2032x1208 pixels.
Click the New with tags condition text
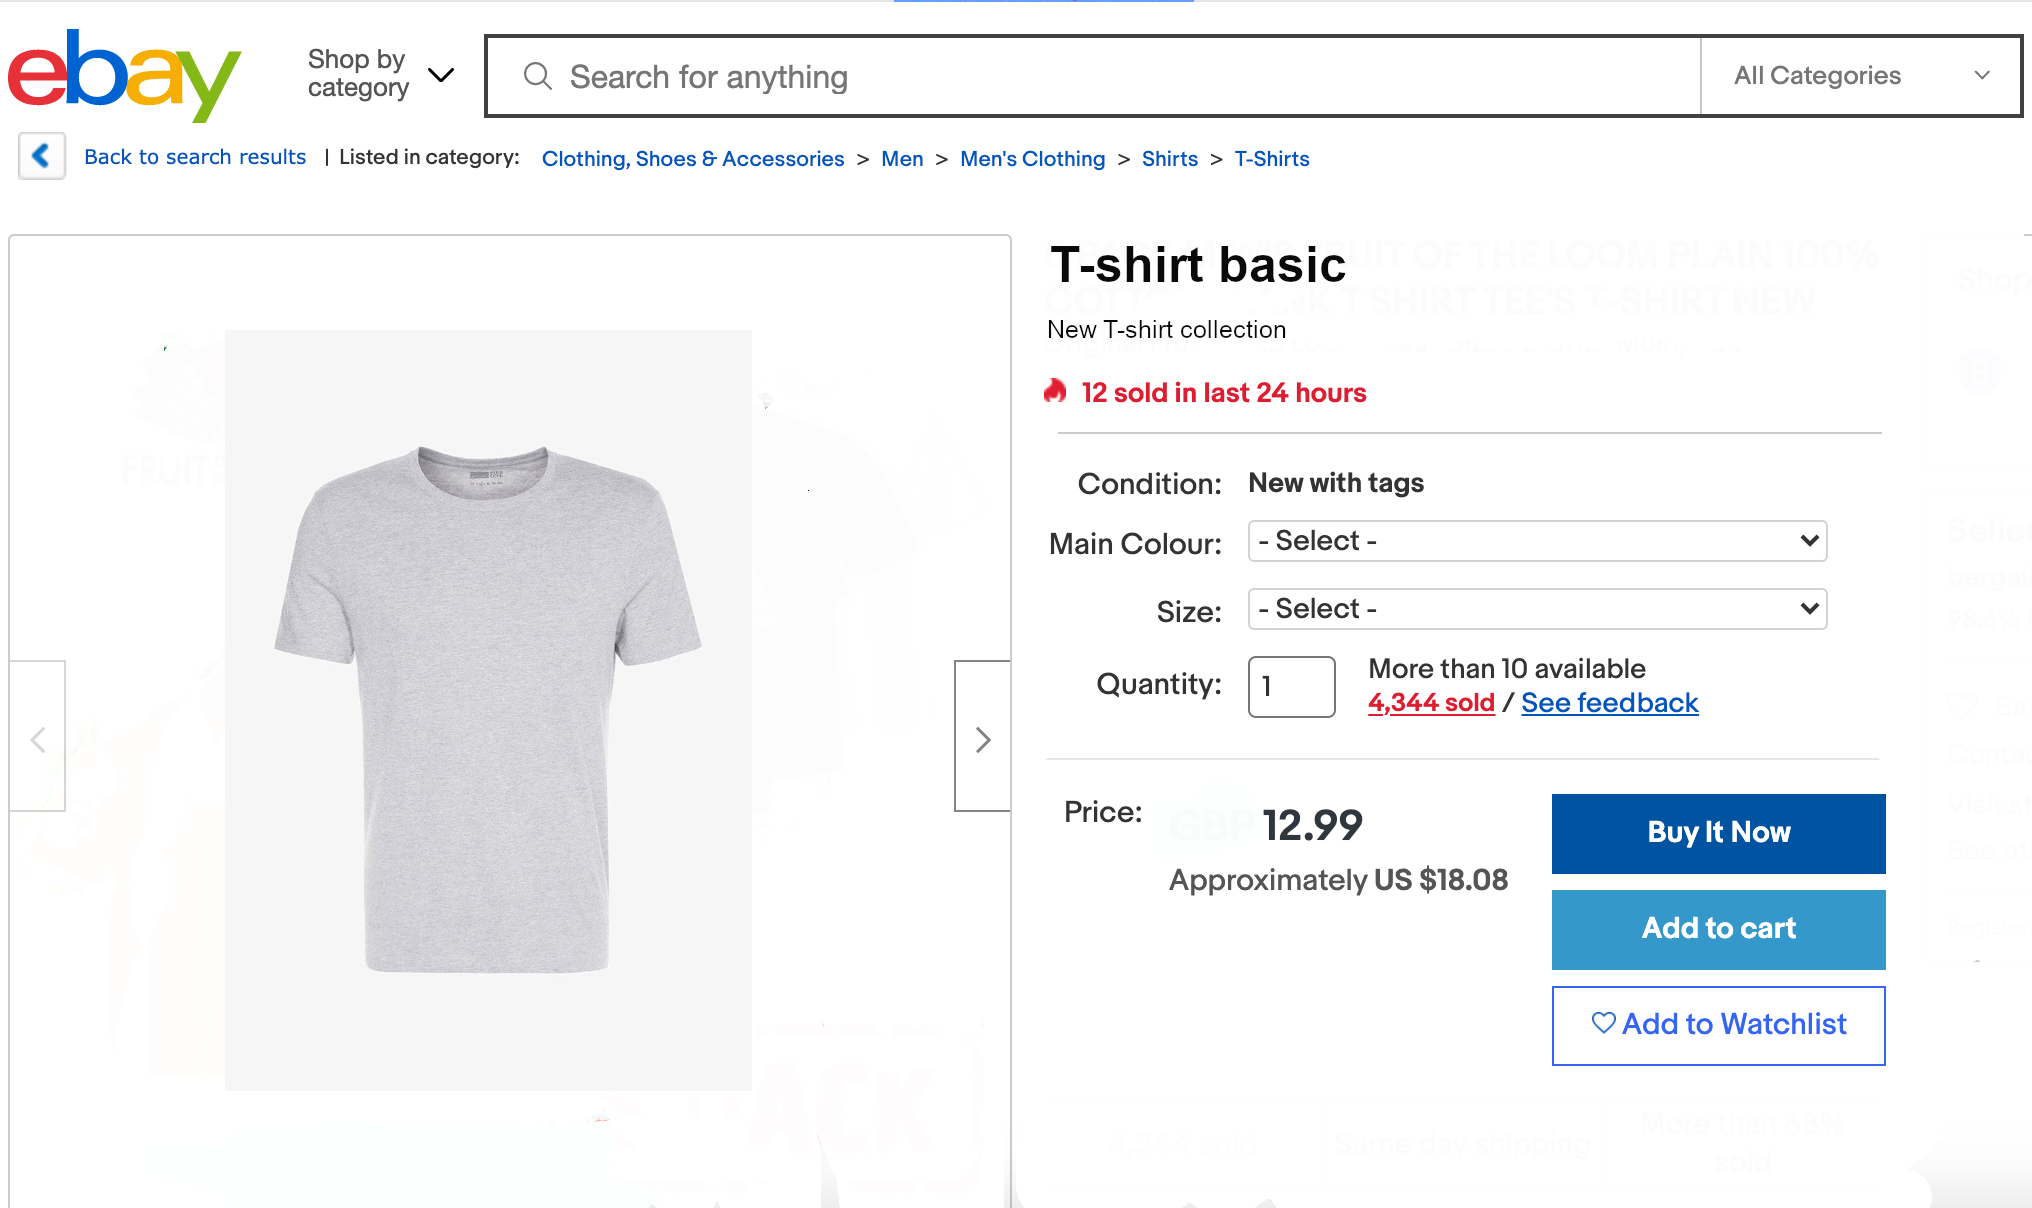pos(1336,483)
